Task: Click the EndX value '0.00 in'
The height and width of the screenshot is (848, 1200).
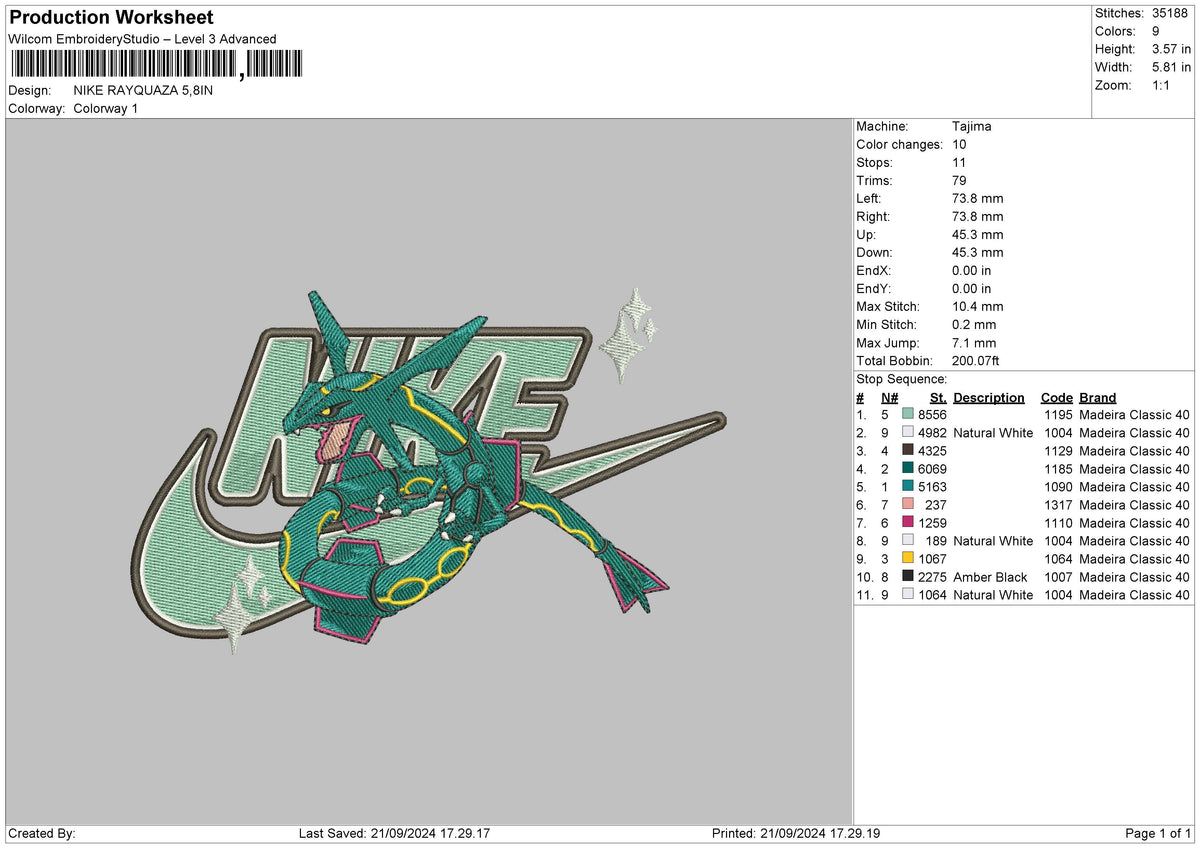Action: click(x=972, y=271)
